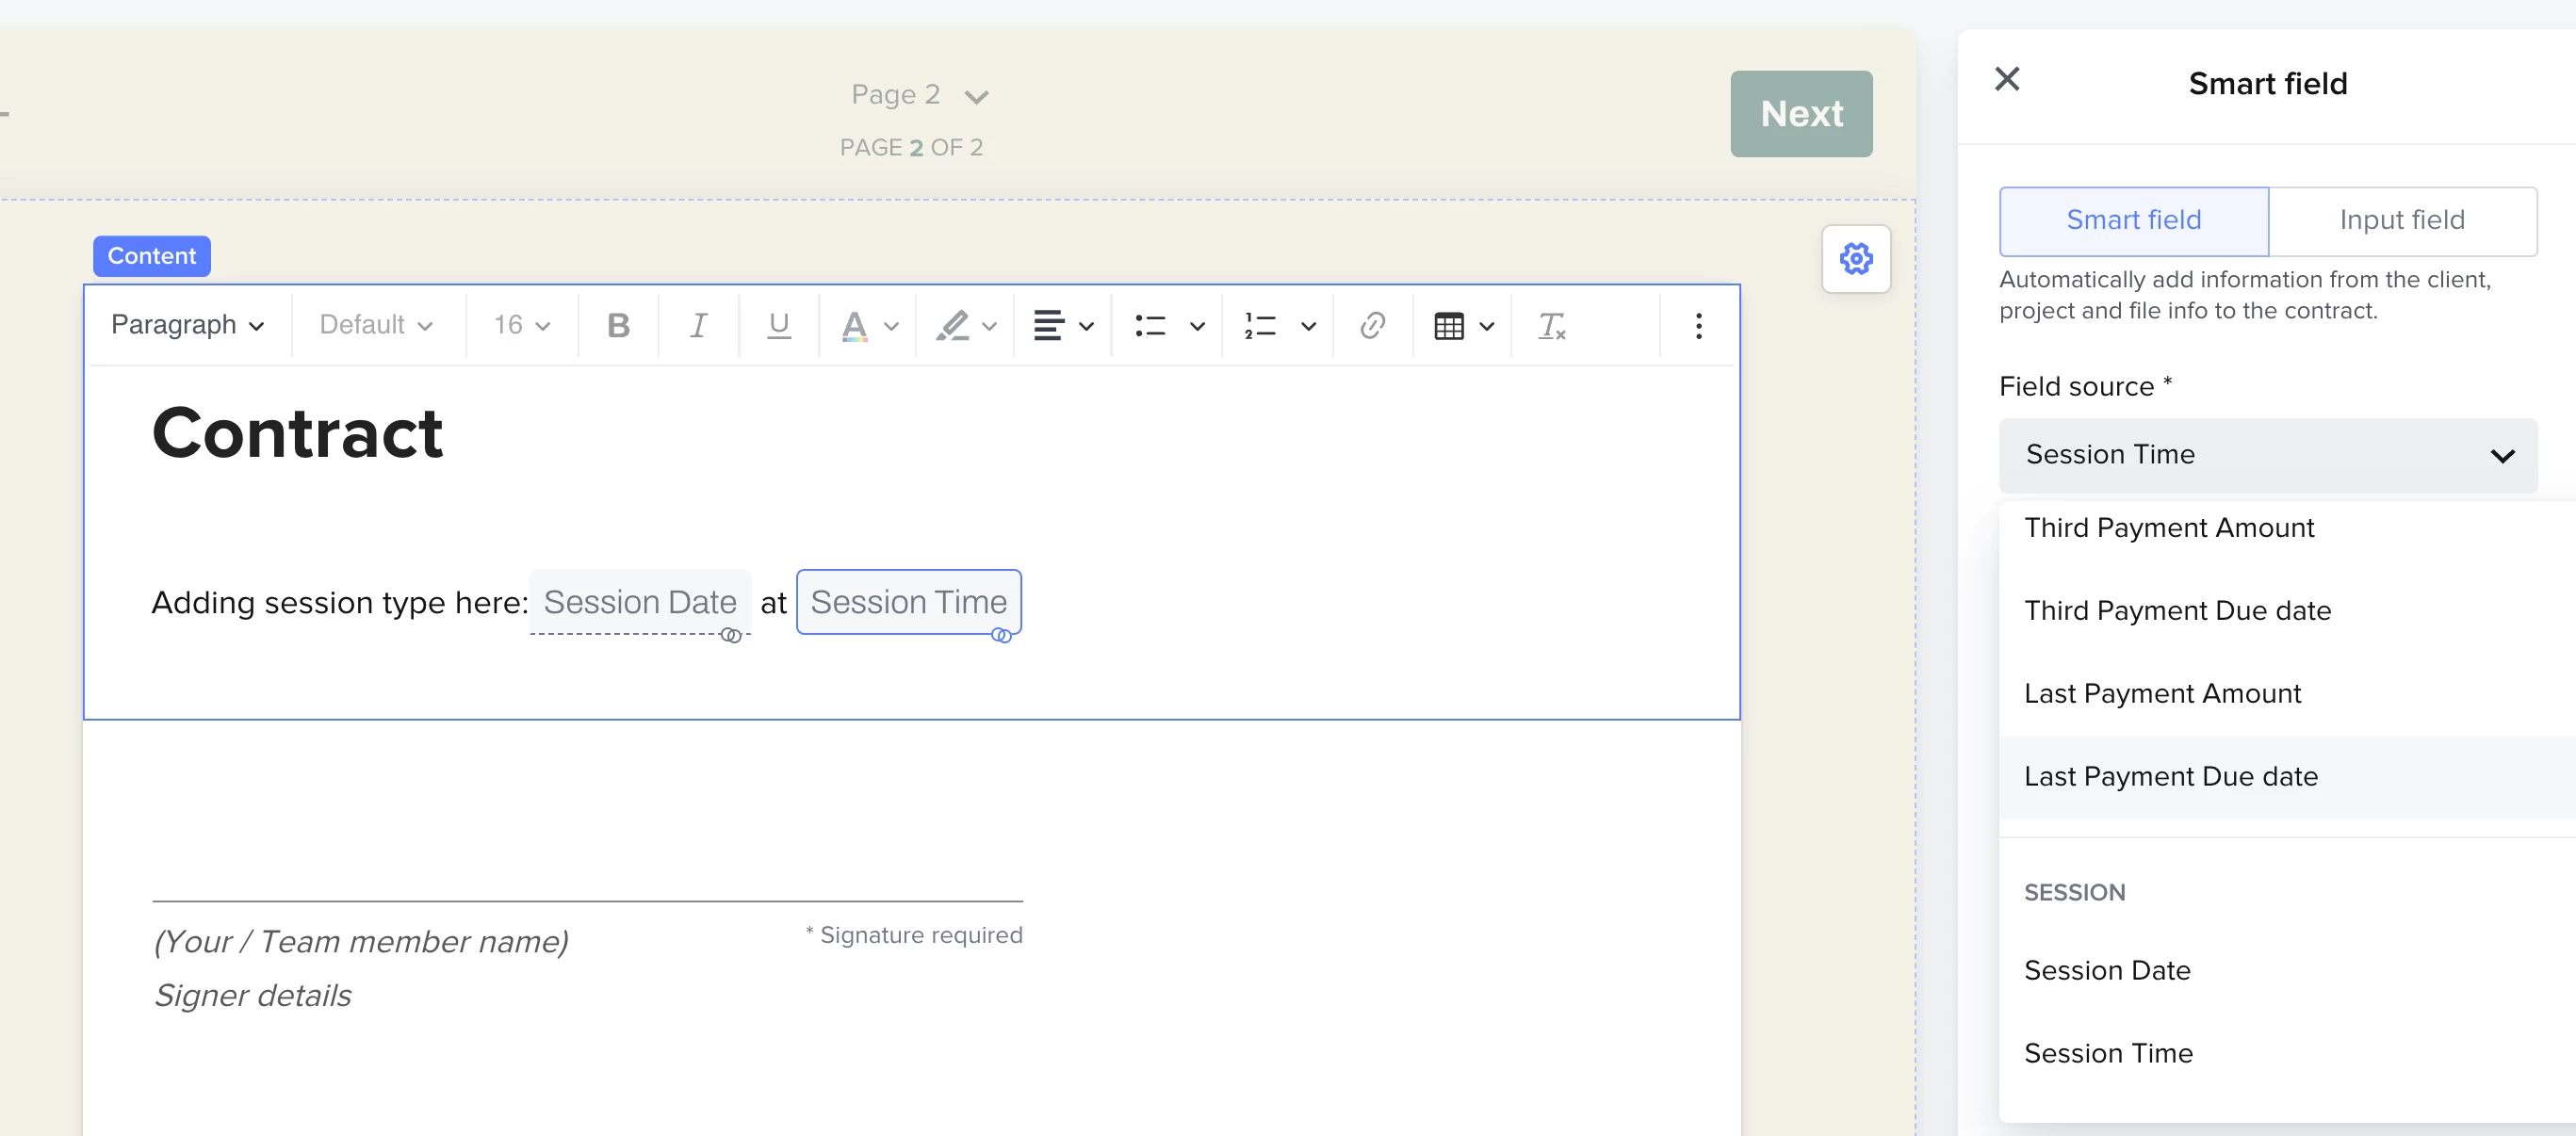Toggle bold formatting in toolbar

618,325
